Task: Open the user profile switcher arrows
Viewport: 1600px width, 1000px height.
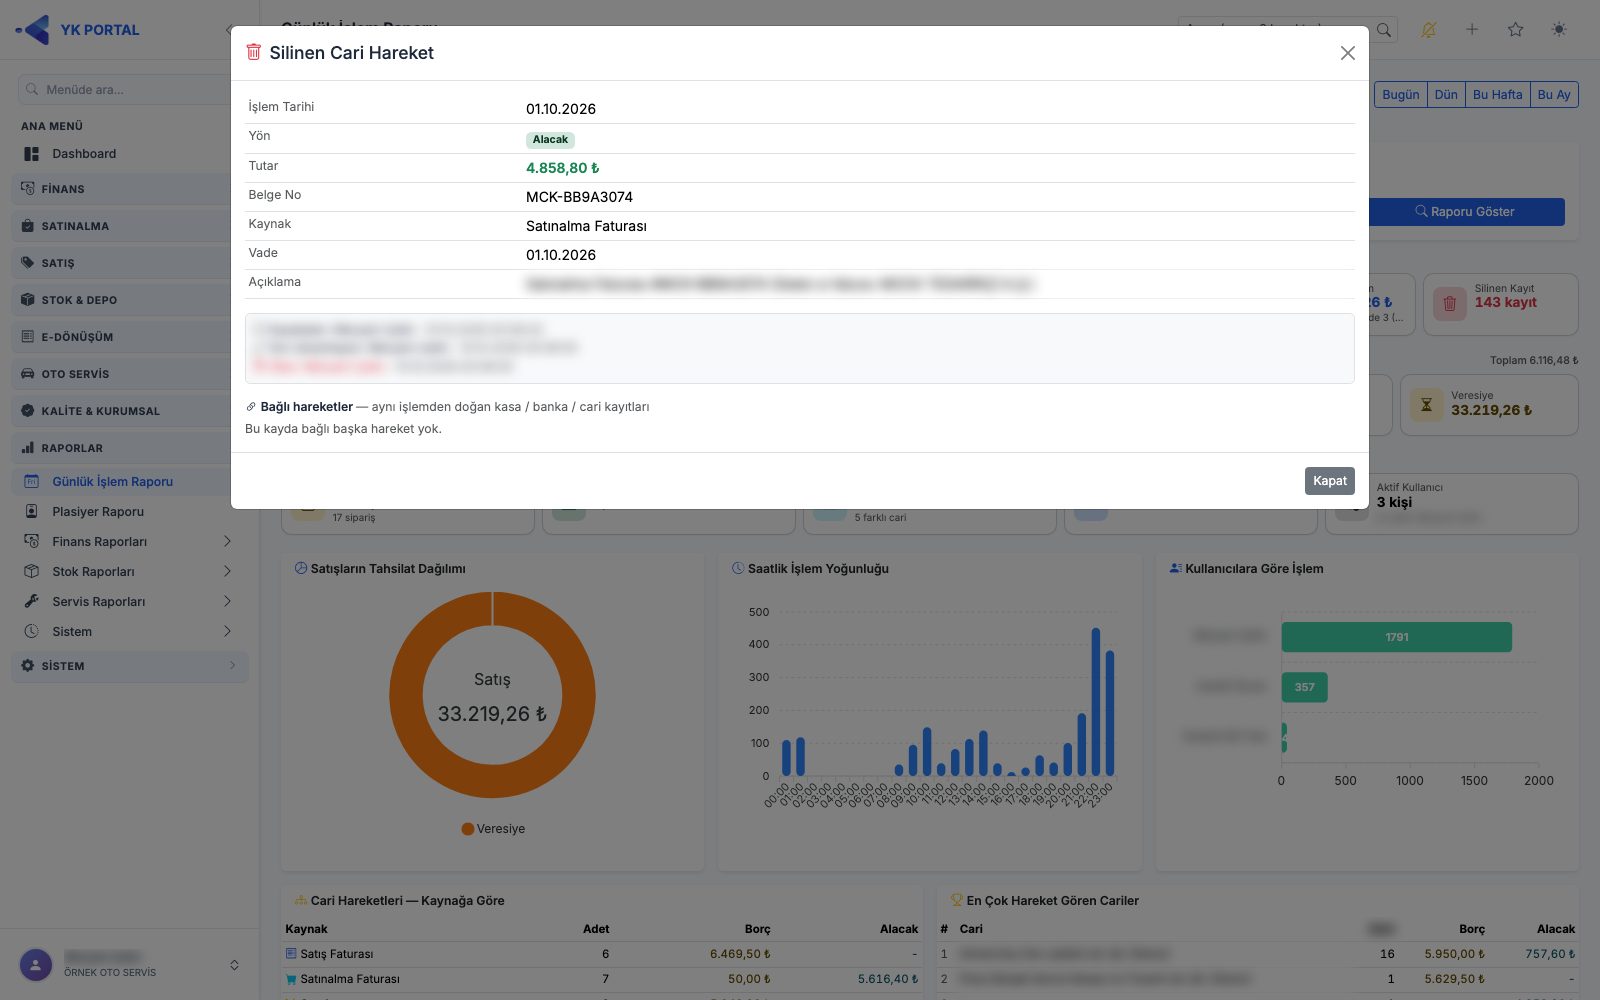Action: pyautogui.click(x=234, y=966)
